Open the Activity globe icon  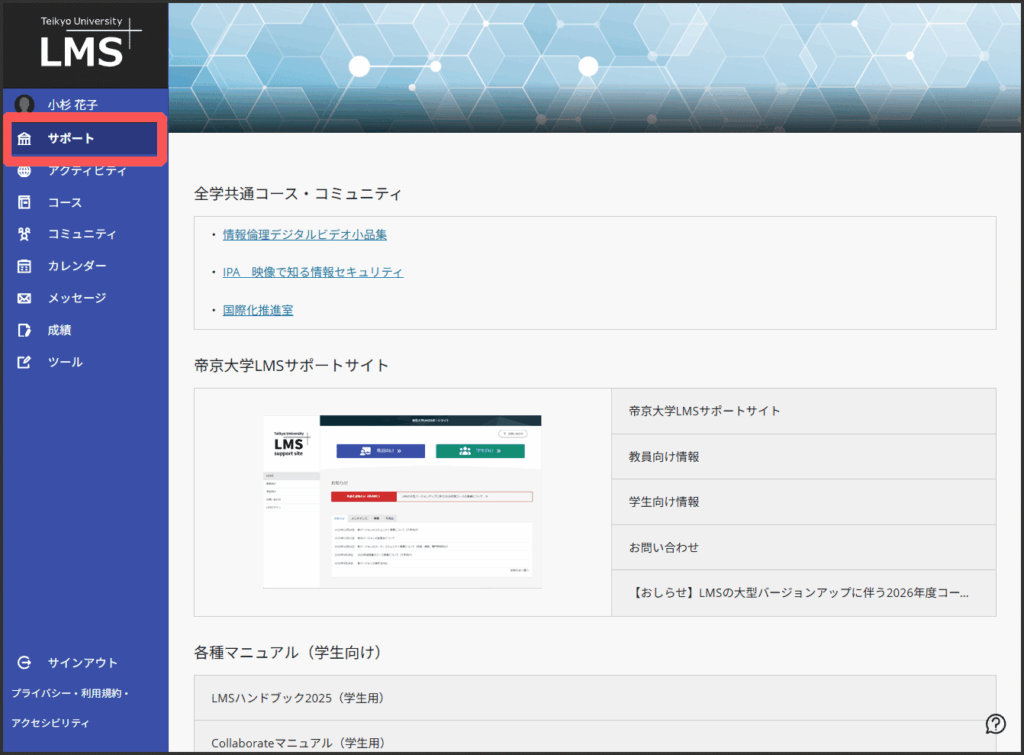pos(25,171)
